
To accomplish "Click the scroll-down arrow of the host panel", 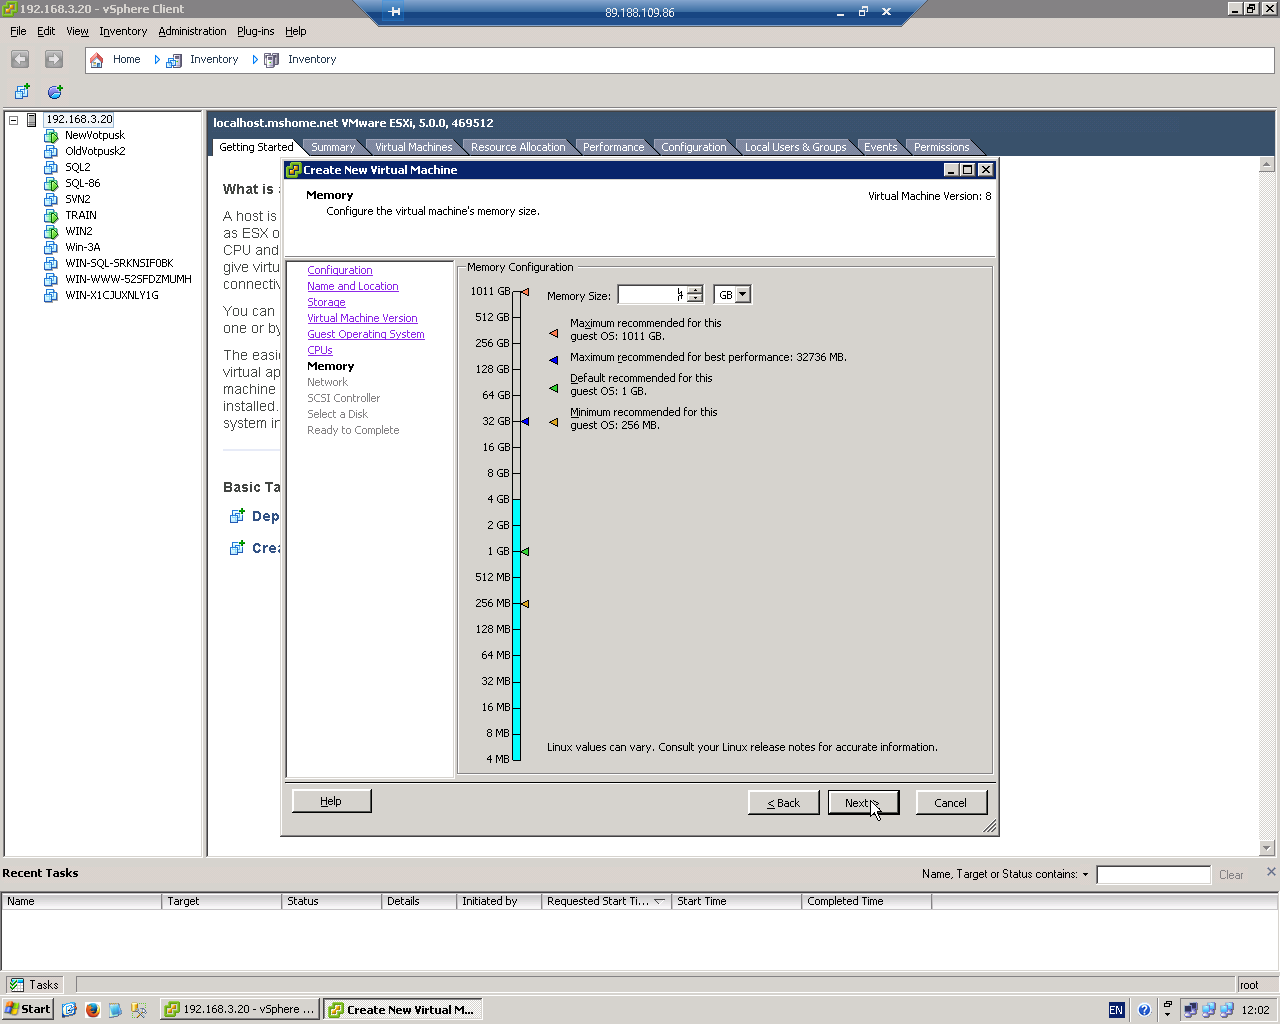I will (x=1267, y=848).
